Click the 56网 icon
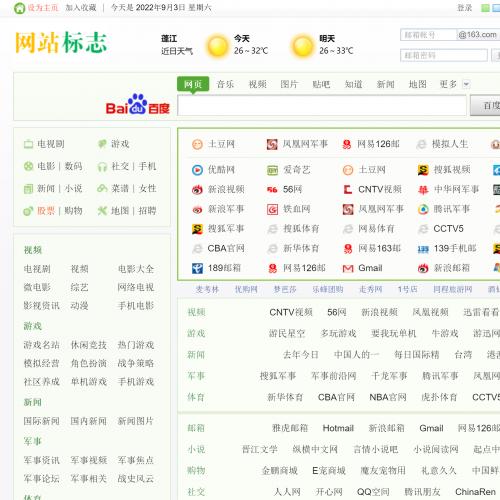500x500 pixels. [x=272, y=190]
